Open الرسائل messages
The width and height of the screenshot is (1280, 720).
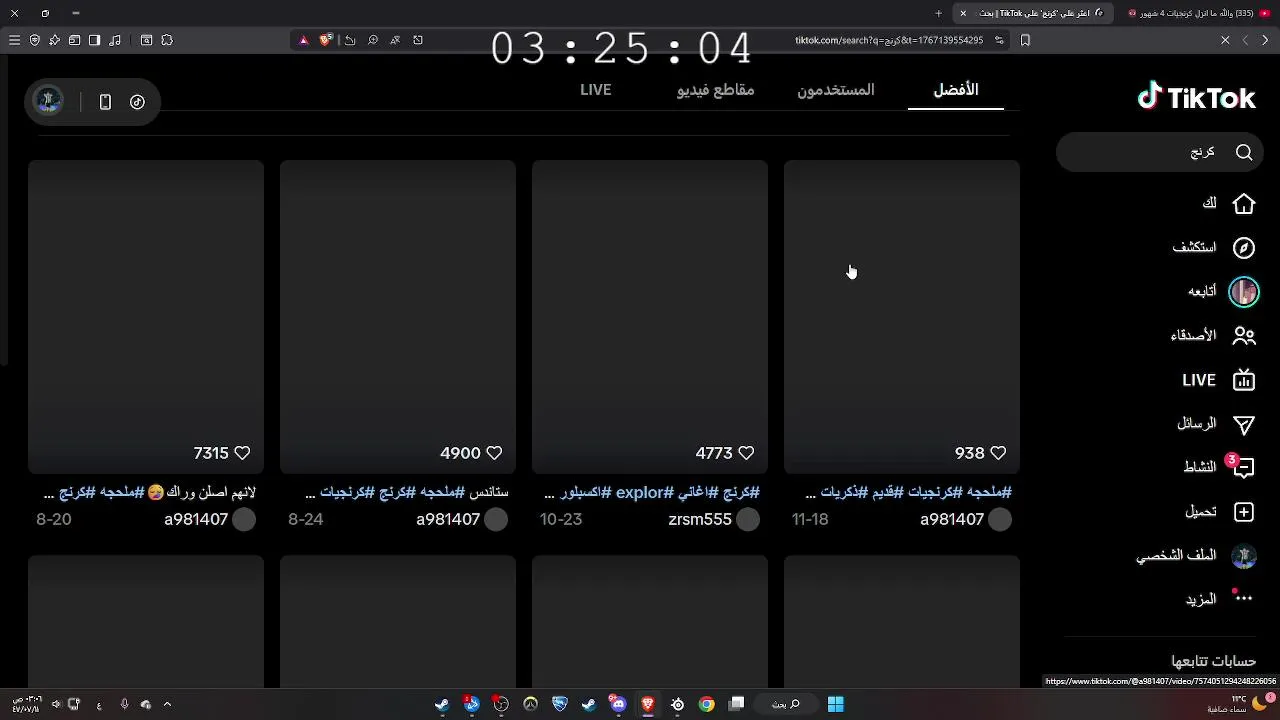[1215, 424]
